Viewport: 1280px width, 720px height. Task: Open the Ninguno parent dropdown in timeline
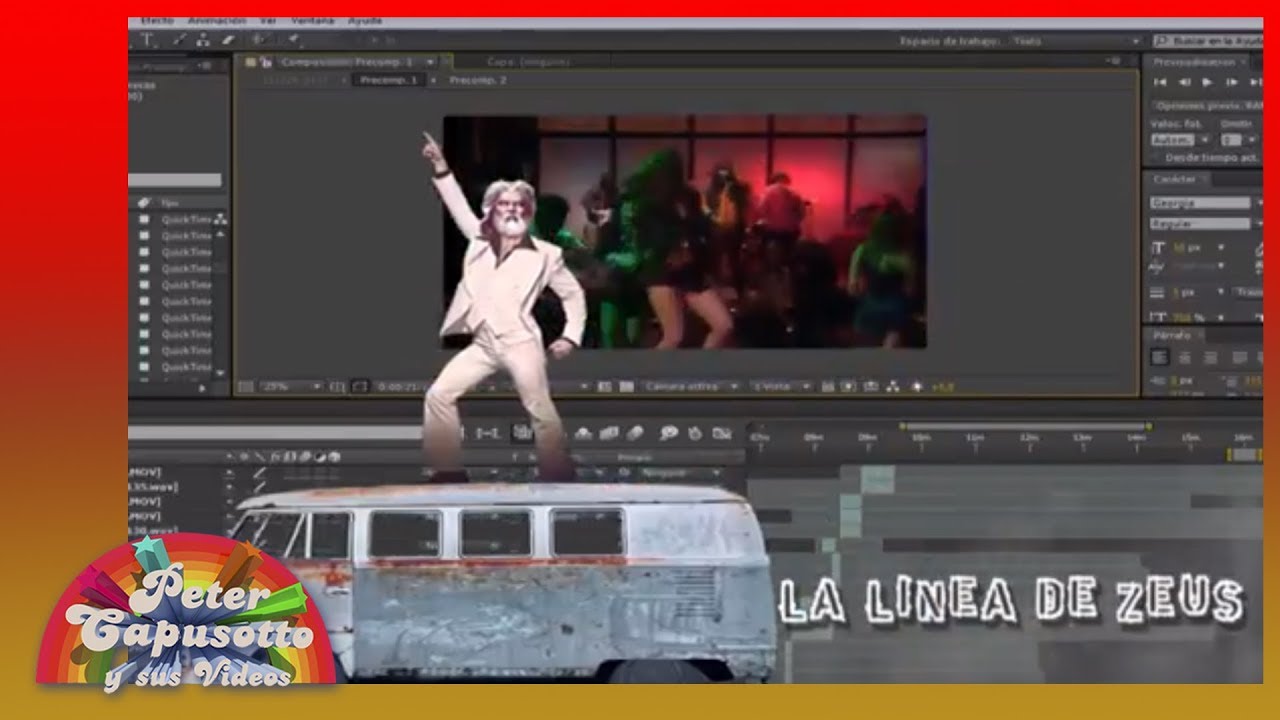click(x=680, y=472)
